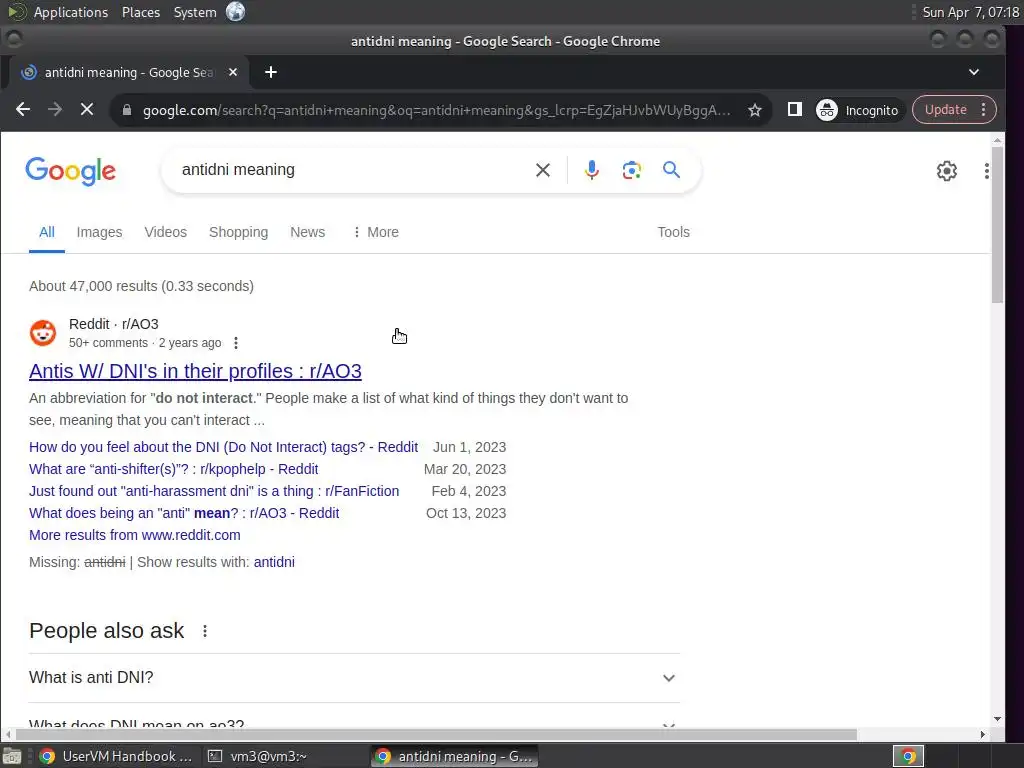Expand 'What is anti DNI?' question
The image size is (1024, 768).
[x=354, y=678]
